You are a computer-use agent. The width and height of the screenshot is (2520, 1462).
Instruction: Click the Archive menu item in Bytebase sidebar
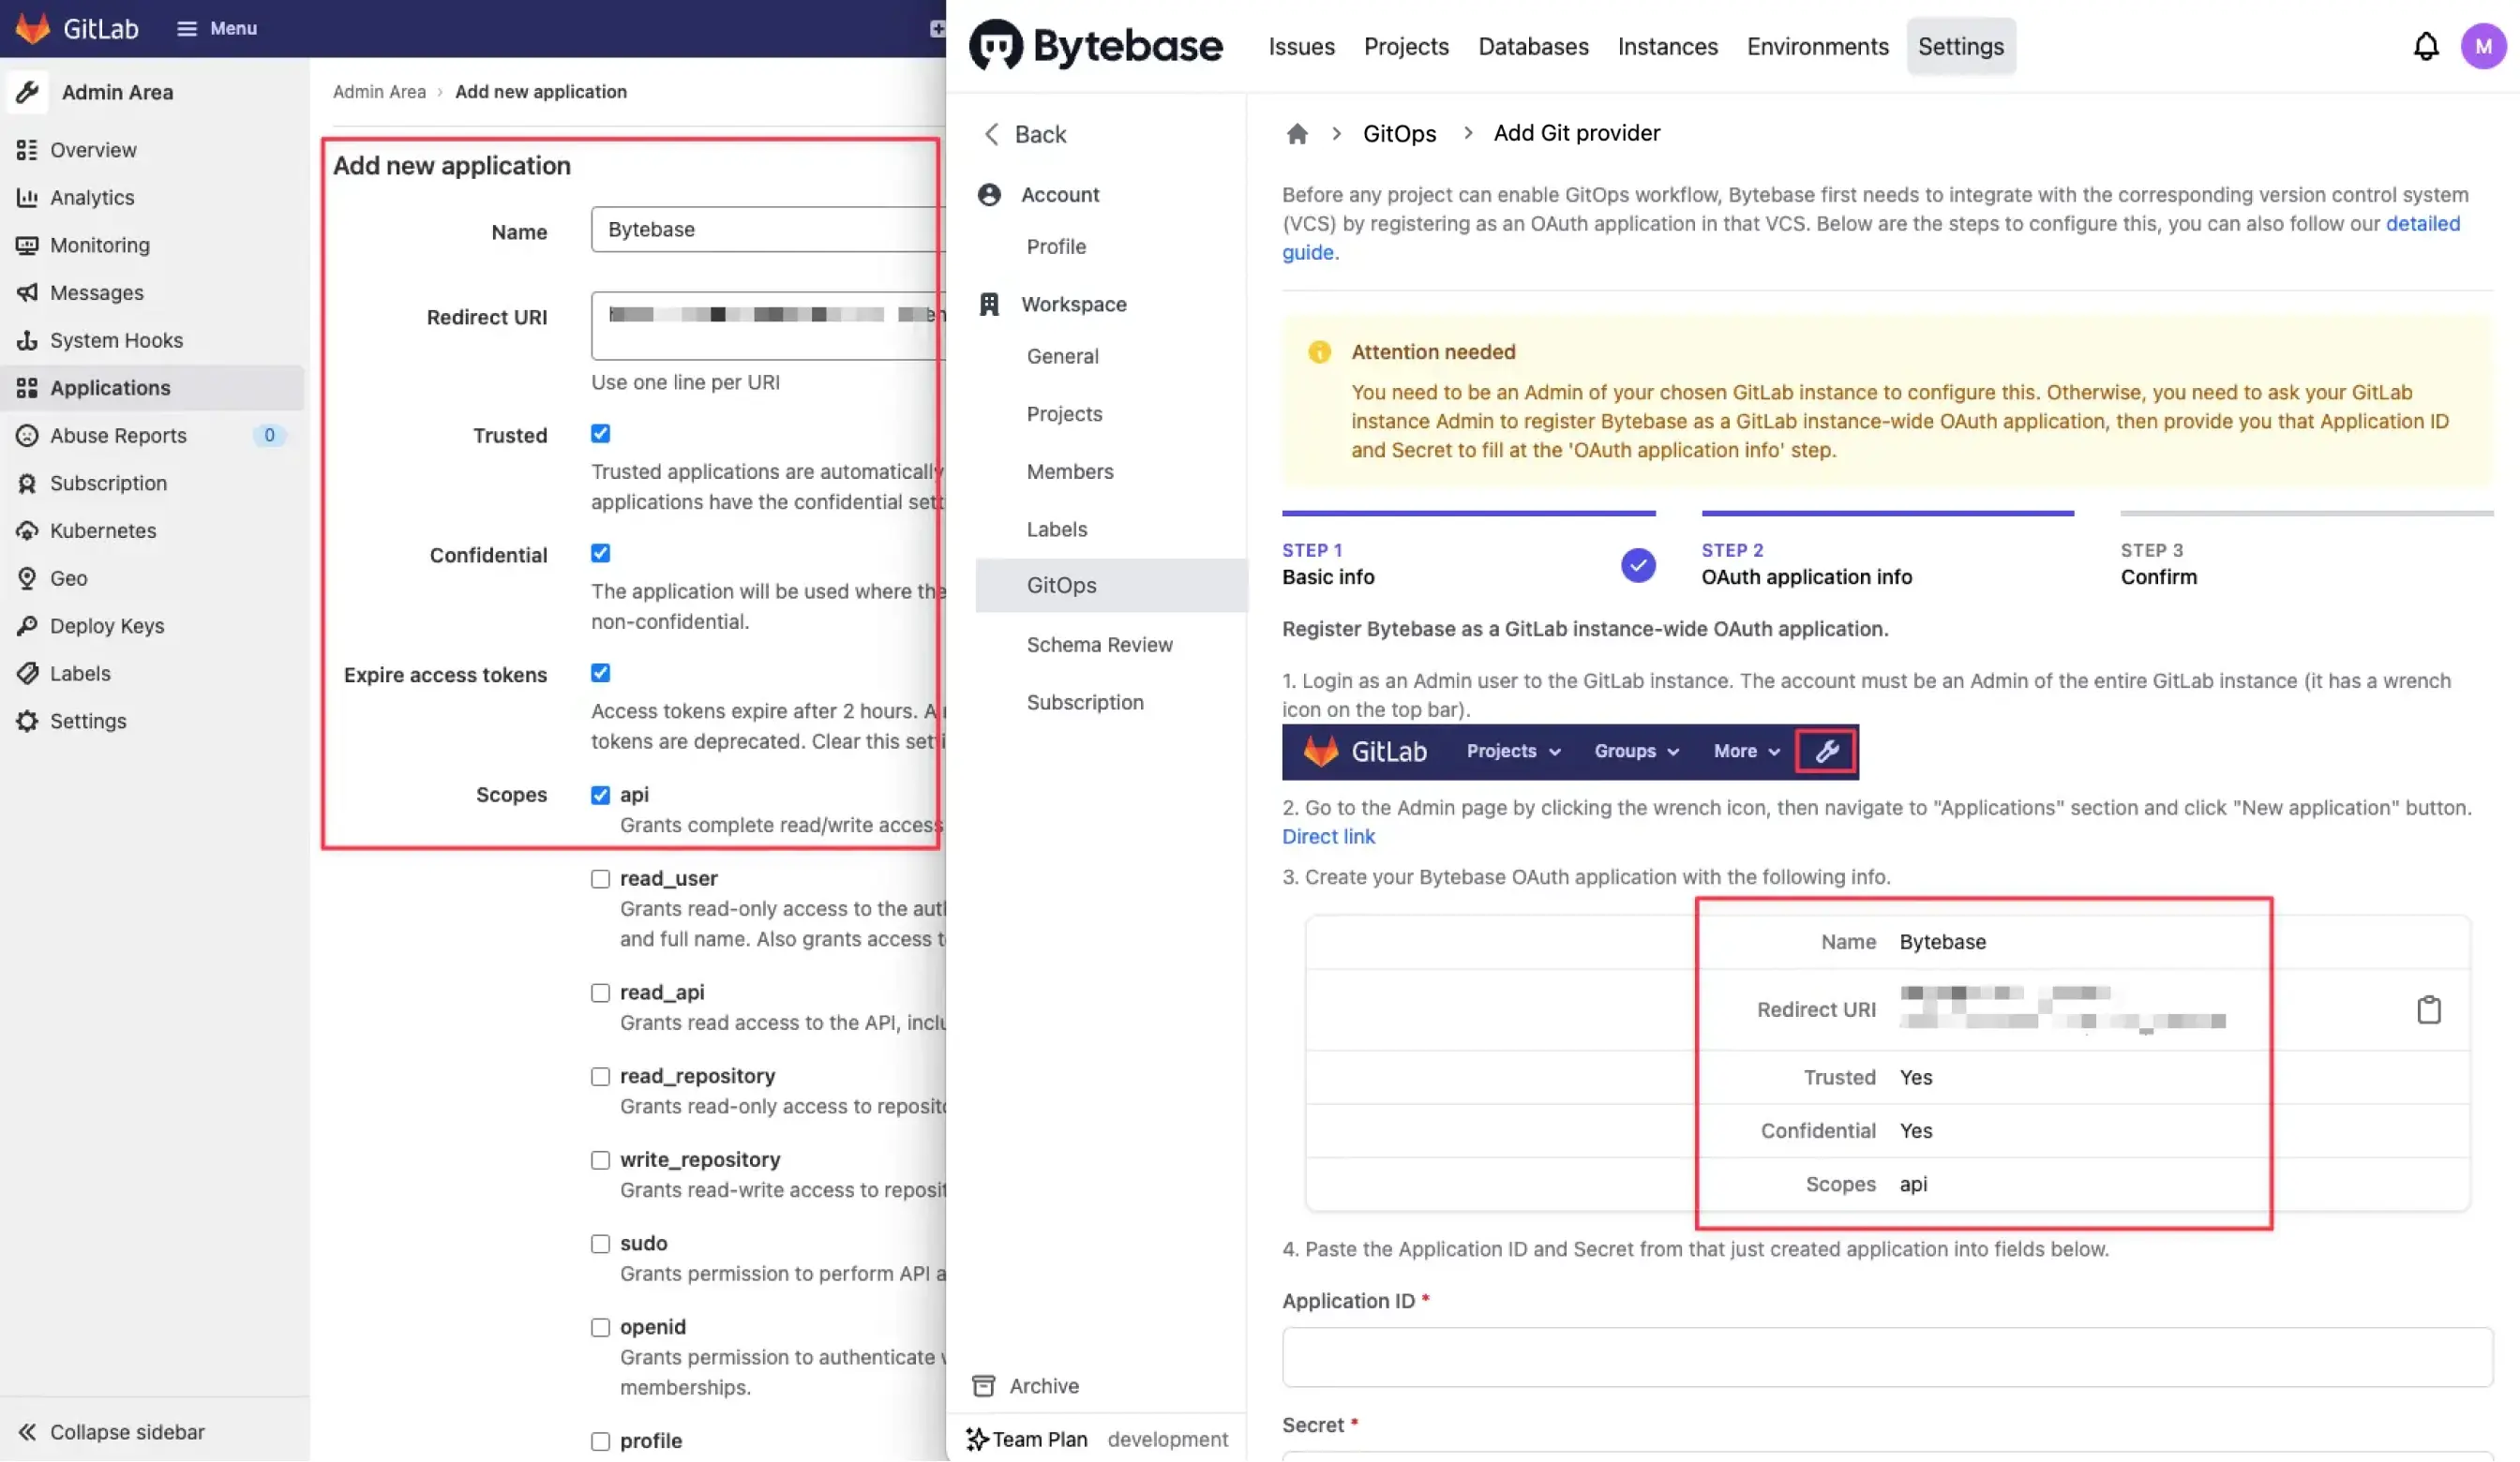(x=1044, y=1385)
